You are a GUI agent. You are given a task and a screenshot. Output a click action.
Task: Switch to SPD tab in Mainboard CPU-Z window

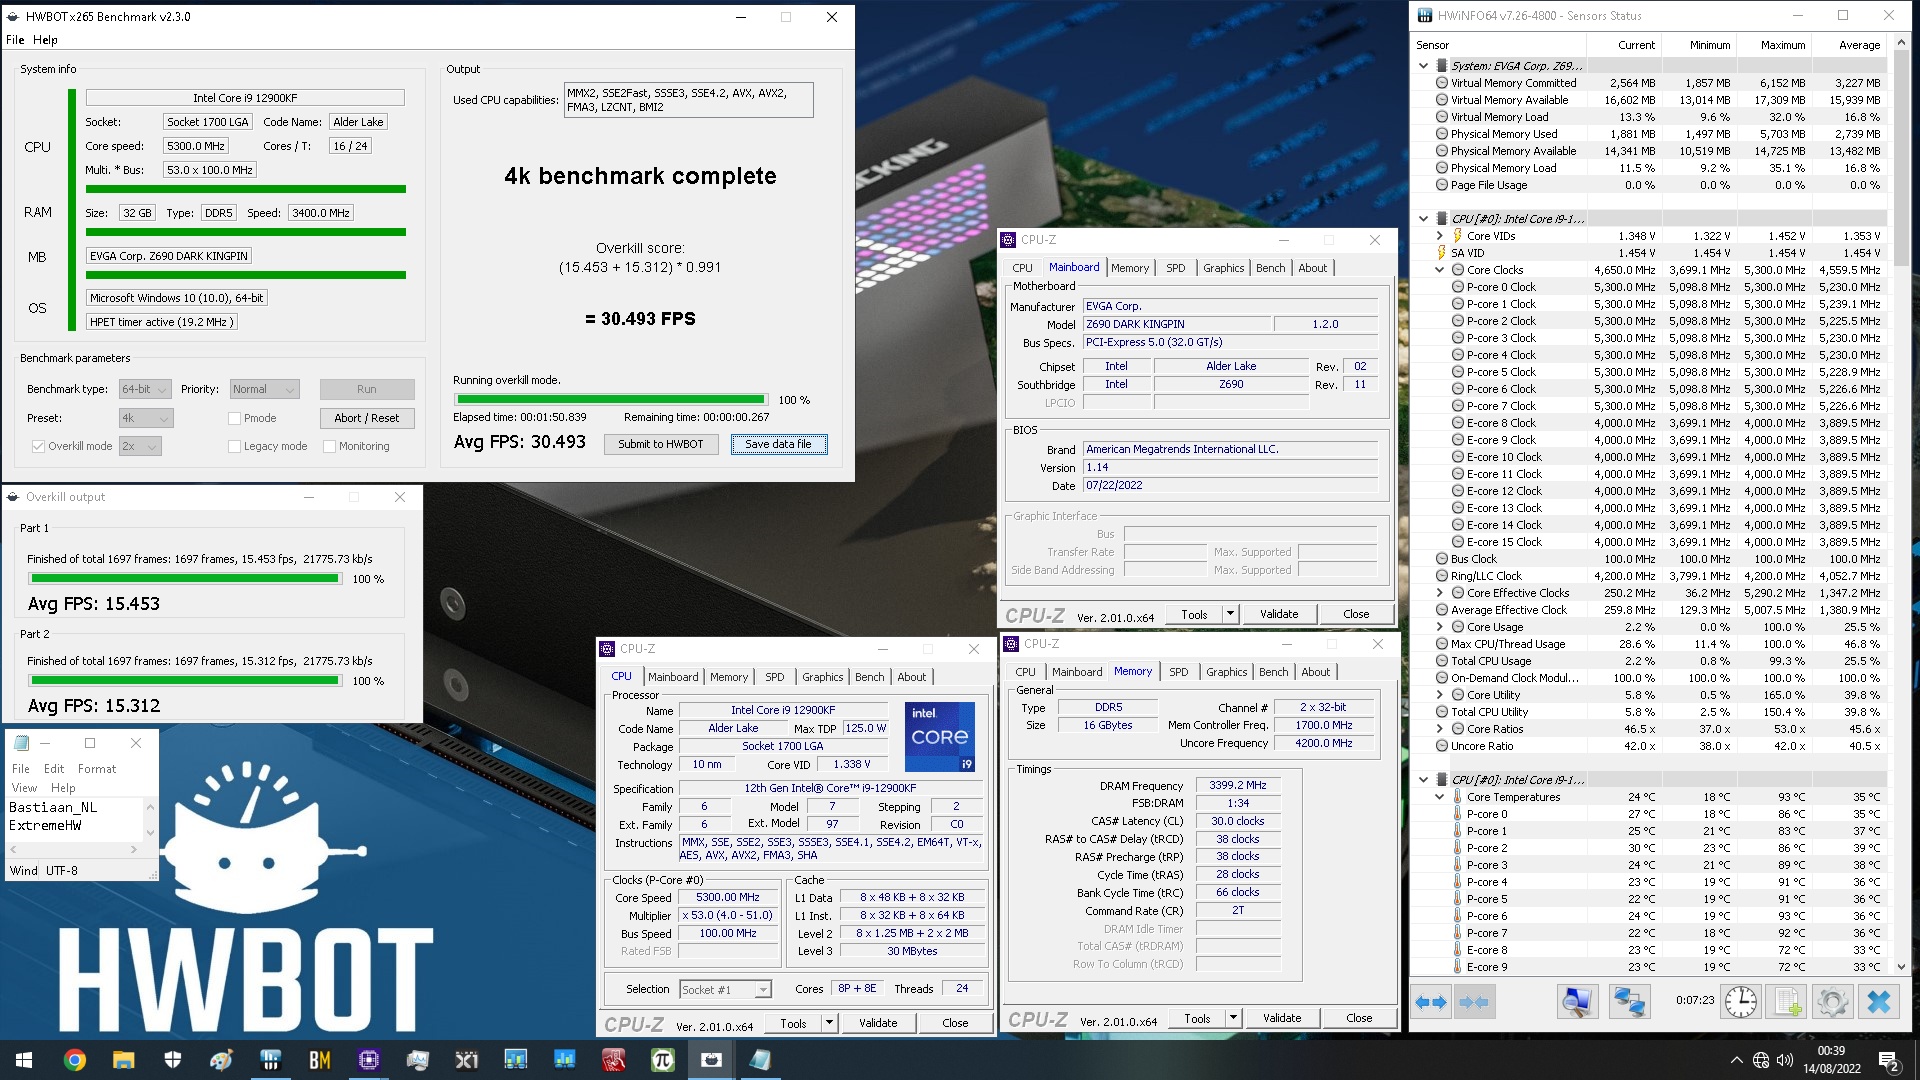(1176, 268)
